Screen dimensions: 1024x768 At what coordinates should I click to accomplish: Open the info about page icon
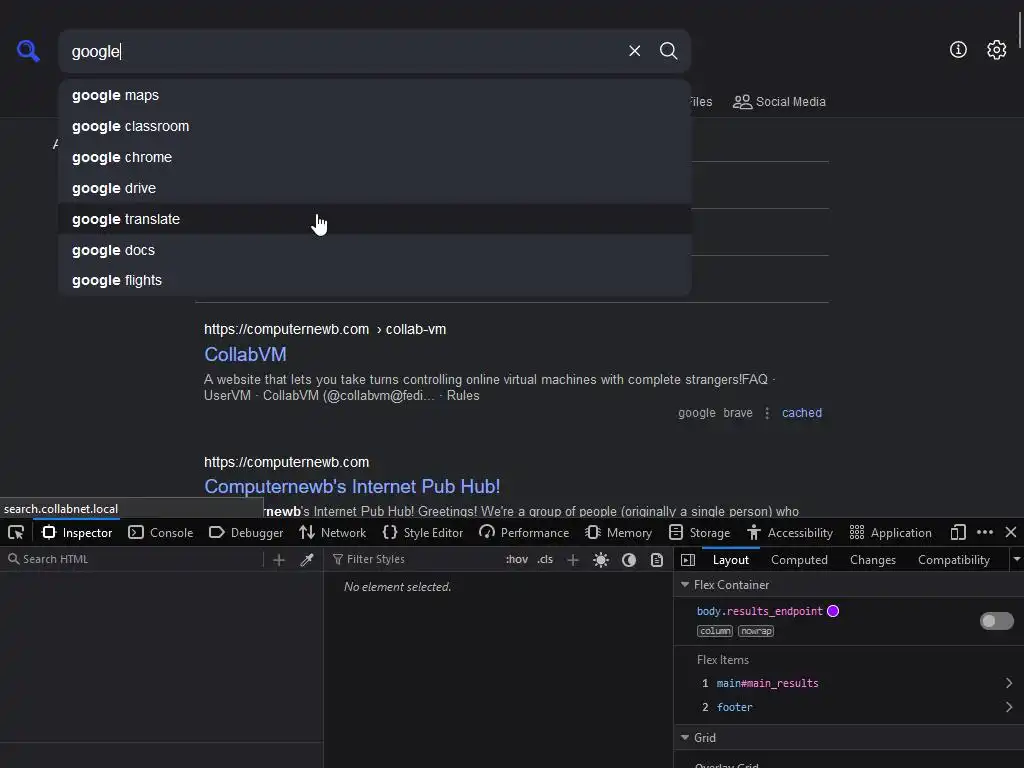click(958, 50)
